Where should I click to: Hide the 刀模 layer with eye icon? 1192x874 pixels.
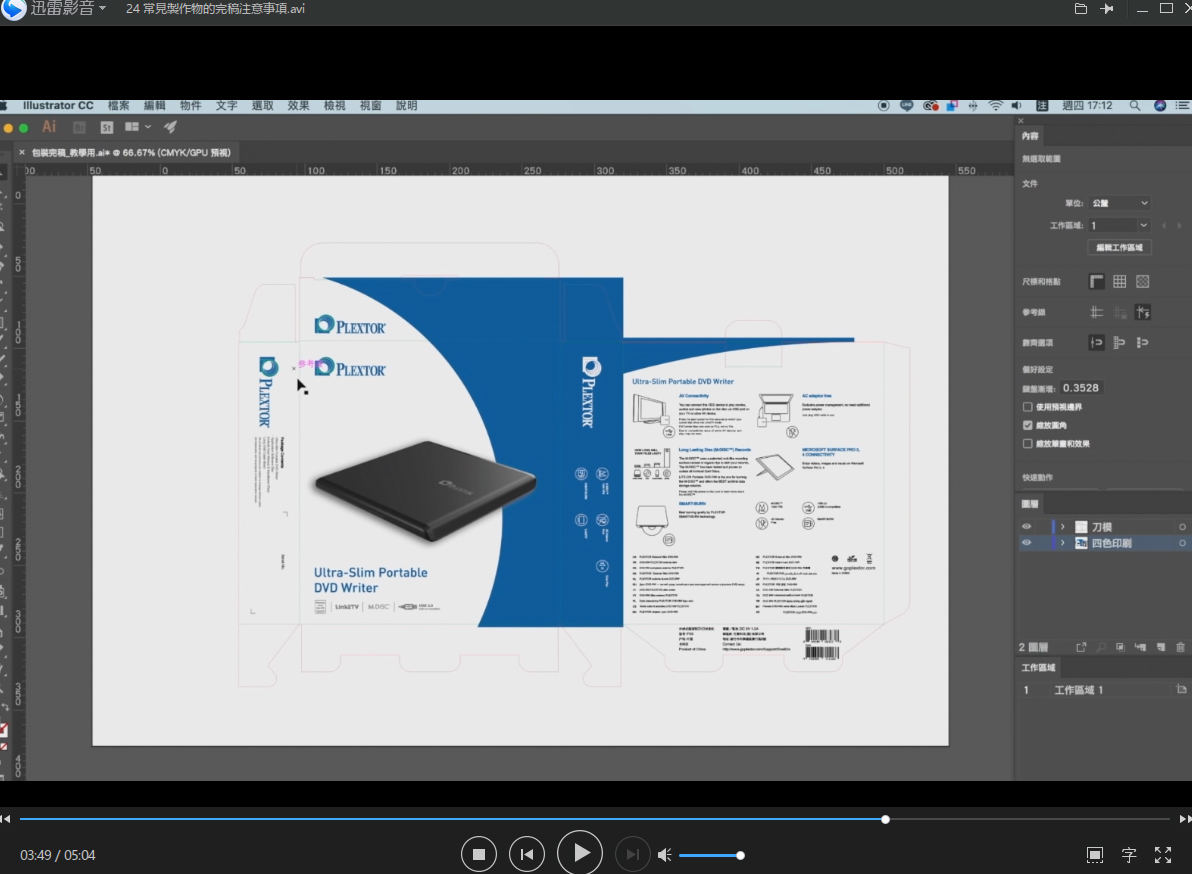1026,527
